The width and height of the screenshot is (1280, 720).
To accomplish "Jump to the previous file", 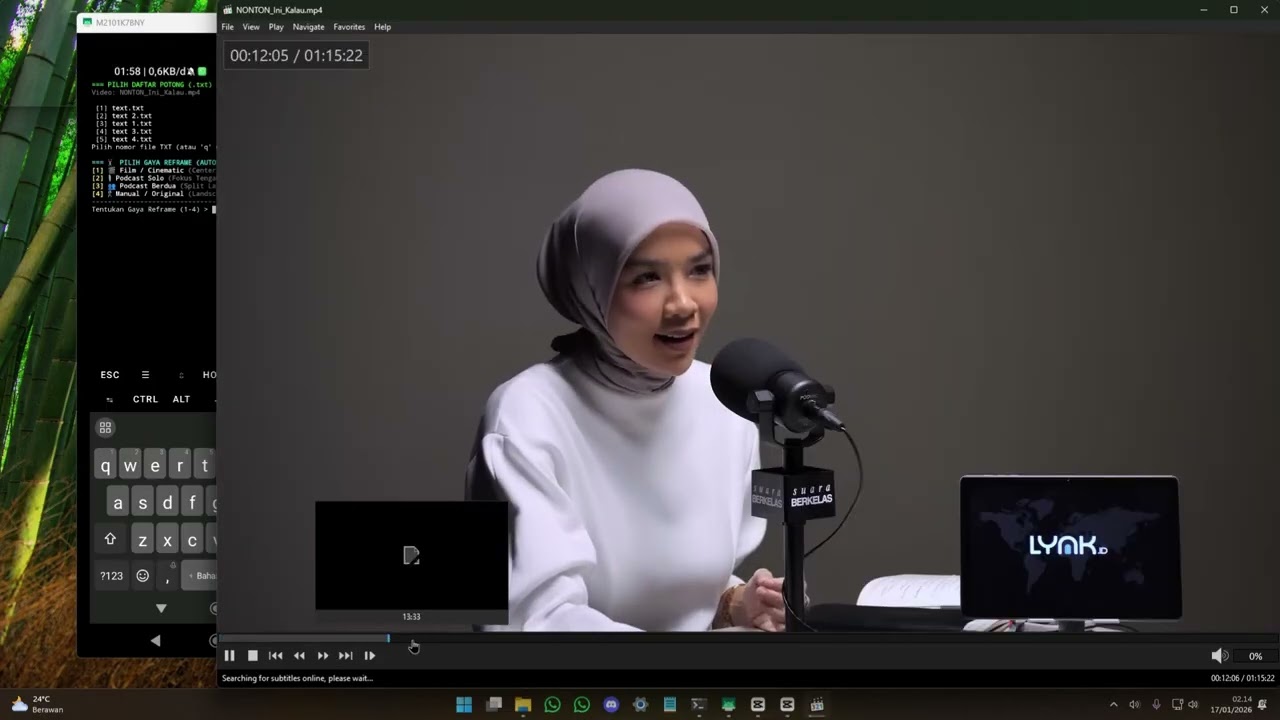I will tap(276, 656).
